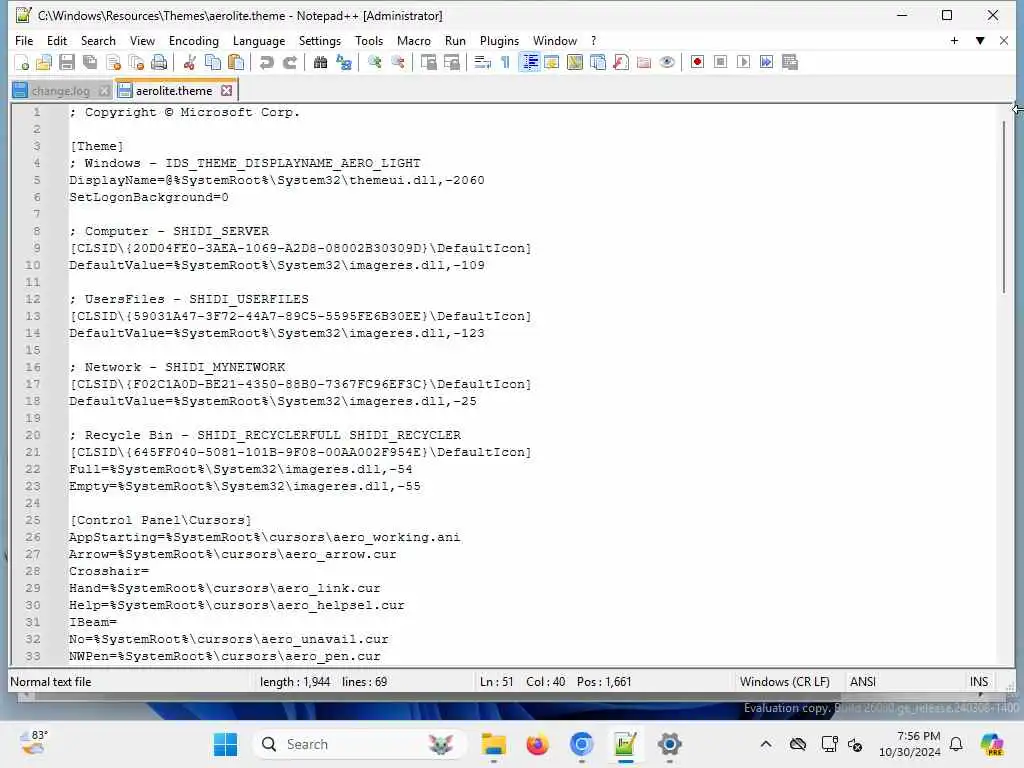Open the File menu
This screenshot has width=1024, height=768.
click(24, 40)
